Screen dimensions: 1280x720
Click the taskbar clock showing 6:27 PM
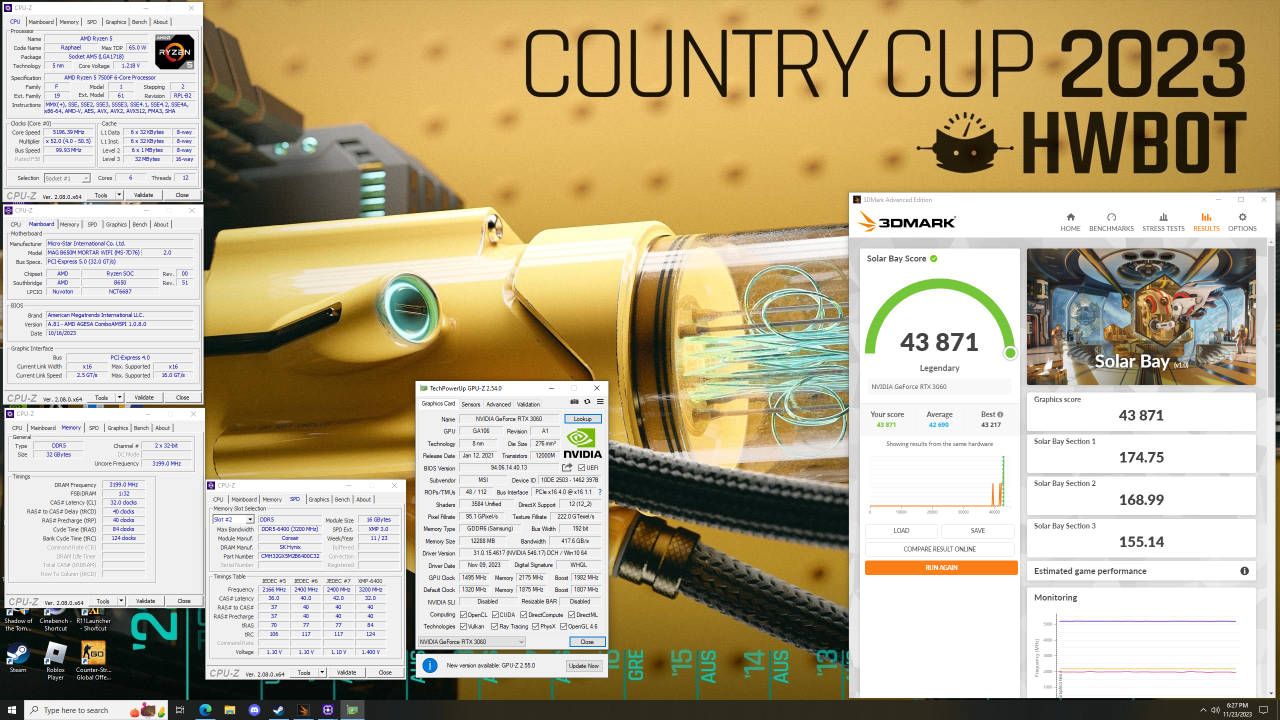[1235, 710]
